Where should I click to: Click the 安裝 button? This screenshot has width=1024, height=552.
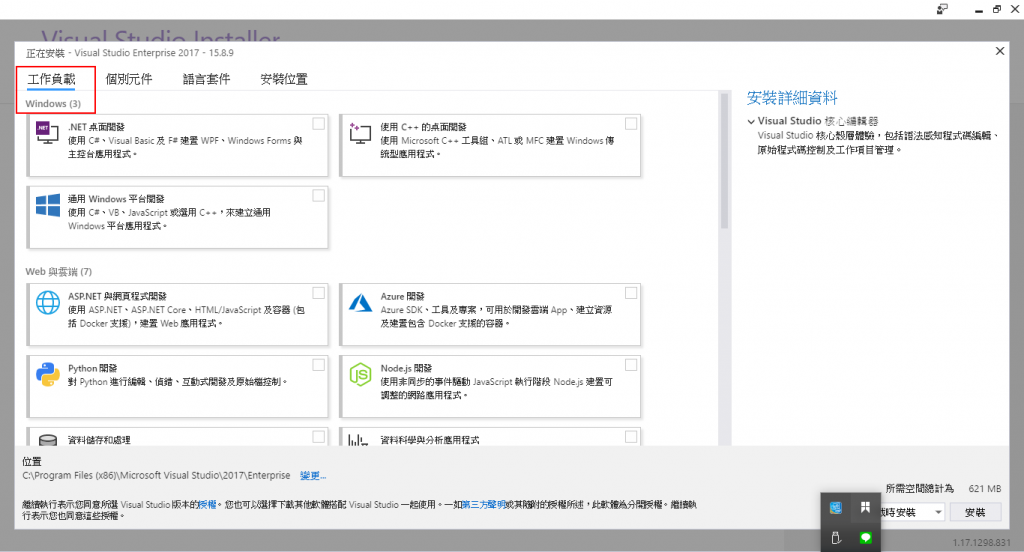coord(975,512)
